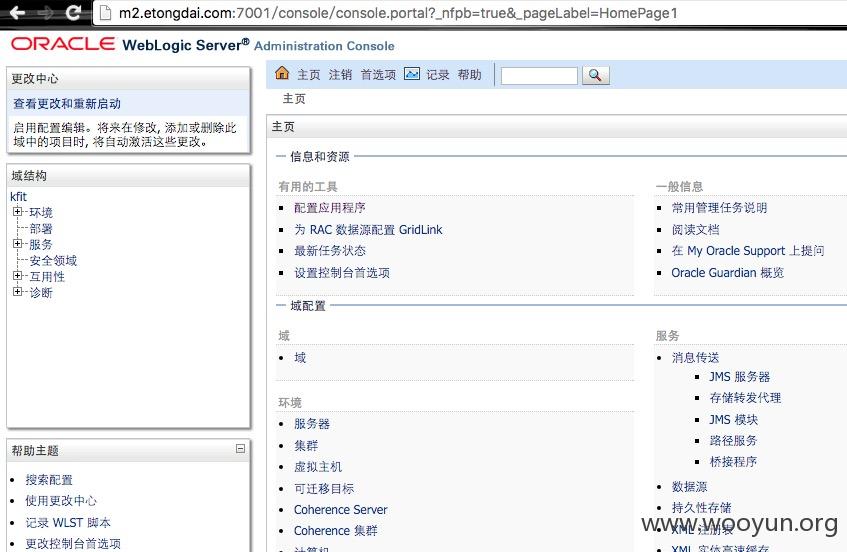
Task: Open 常用管理任务说明 link
Action: pos(719,208)
